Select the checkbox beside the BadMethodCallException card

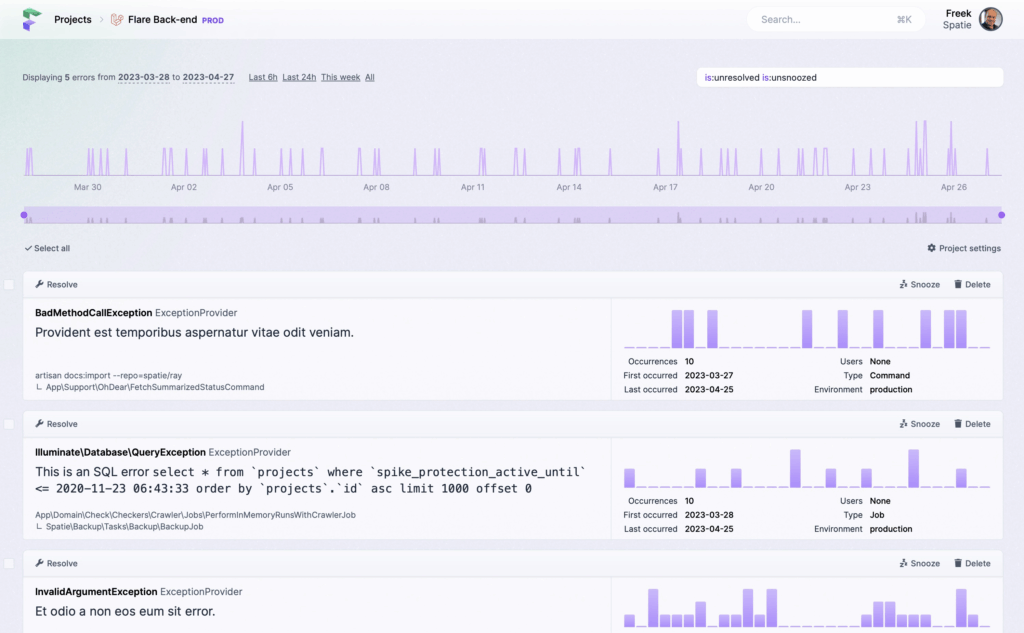point(10,283)
